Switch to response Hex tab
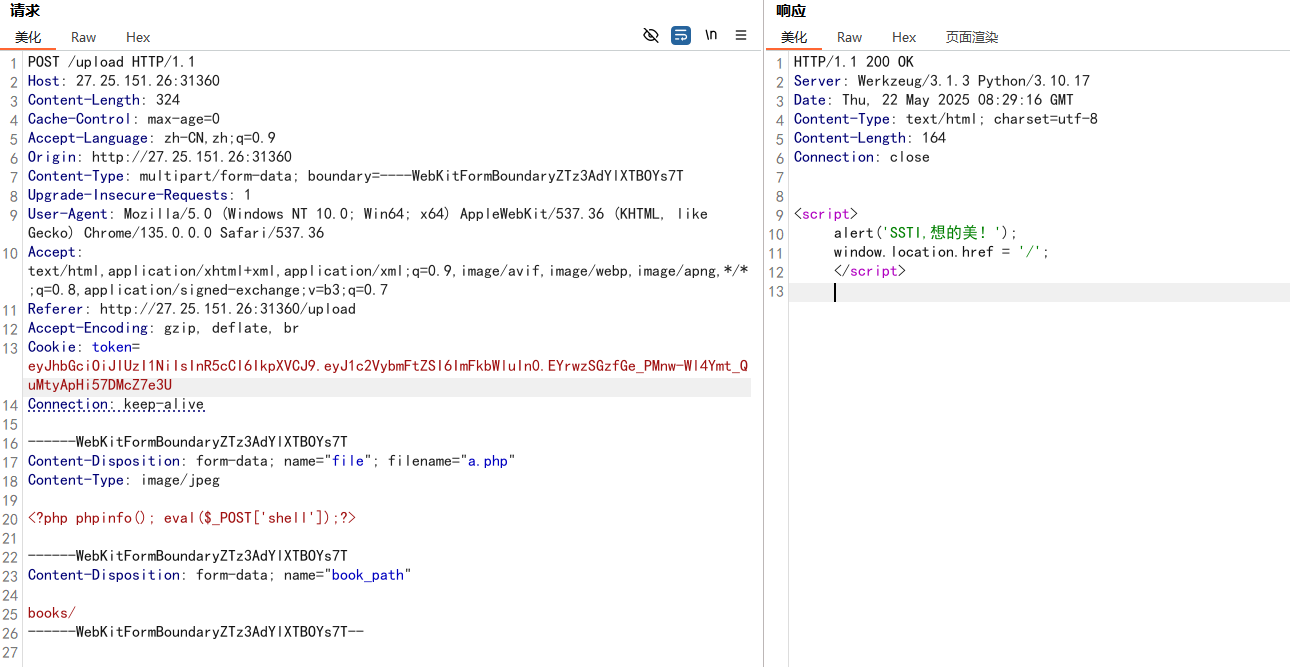The height and width of the screenshot is (667, 1290). [x=904, y=37]
